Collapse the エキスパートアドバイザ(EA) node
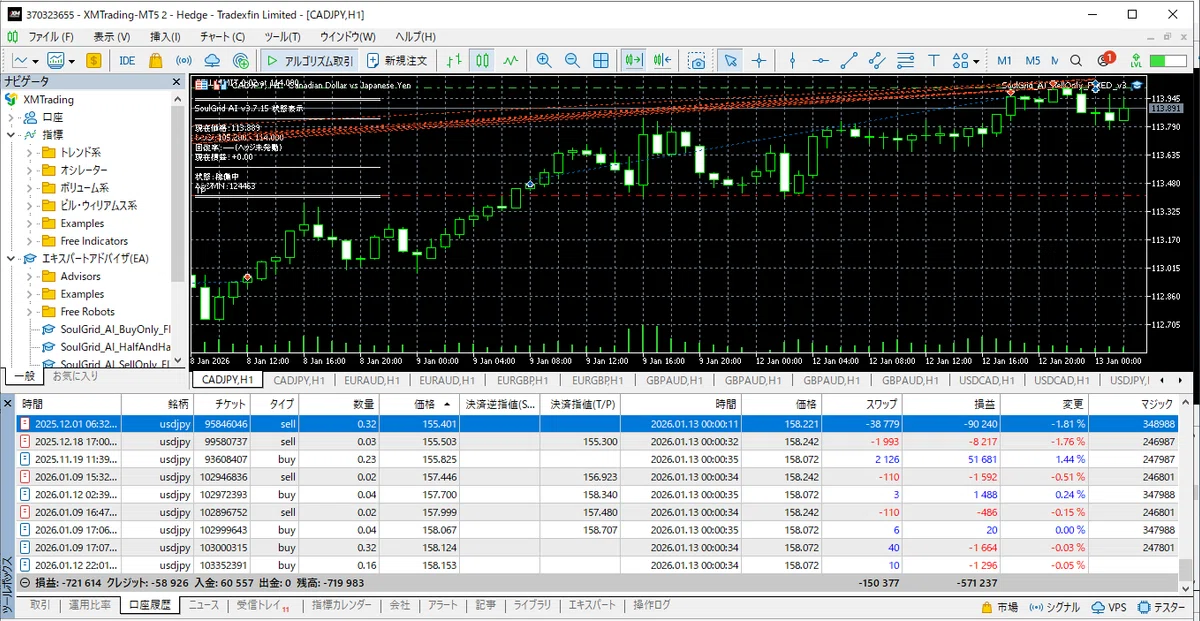 (x=12, y=259)
